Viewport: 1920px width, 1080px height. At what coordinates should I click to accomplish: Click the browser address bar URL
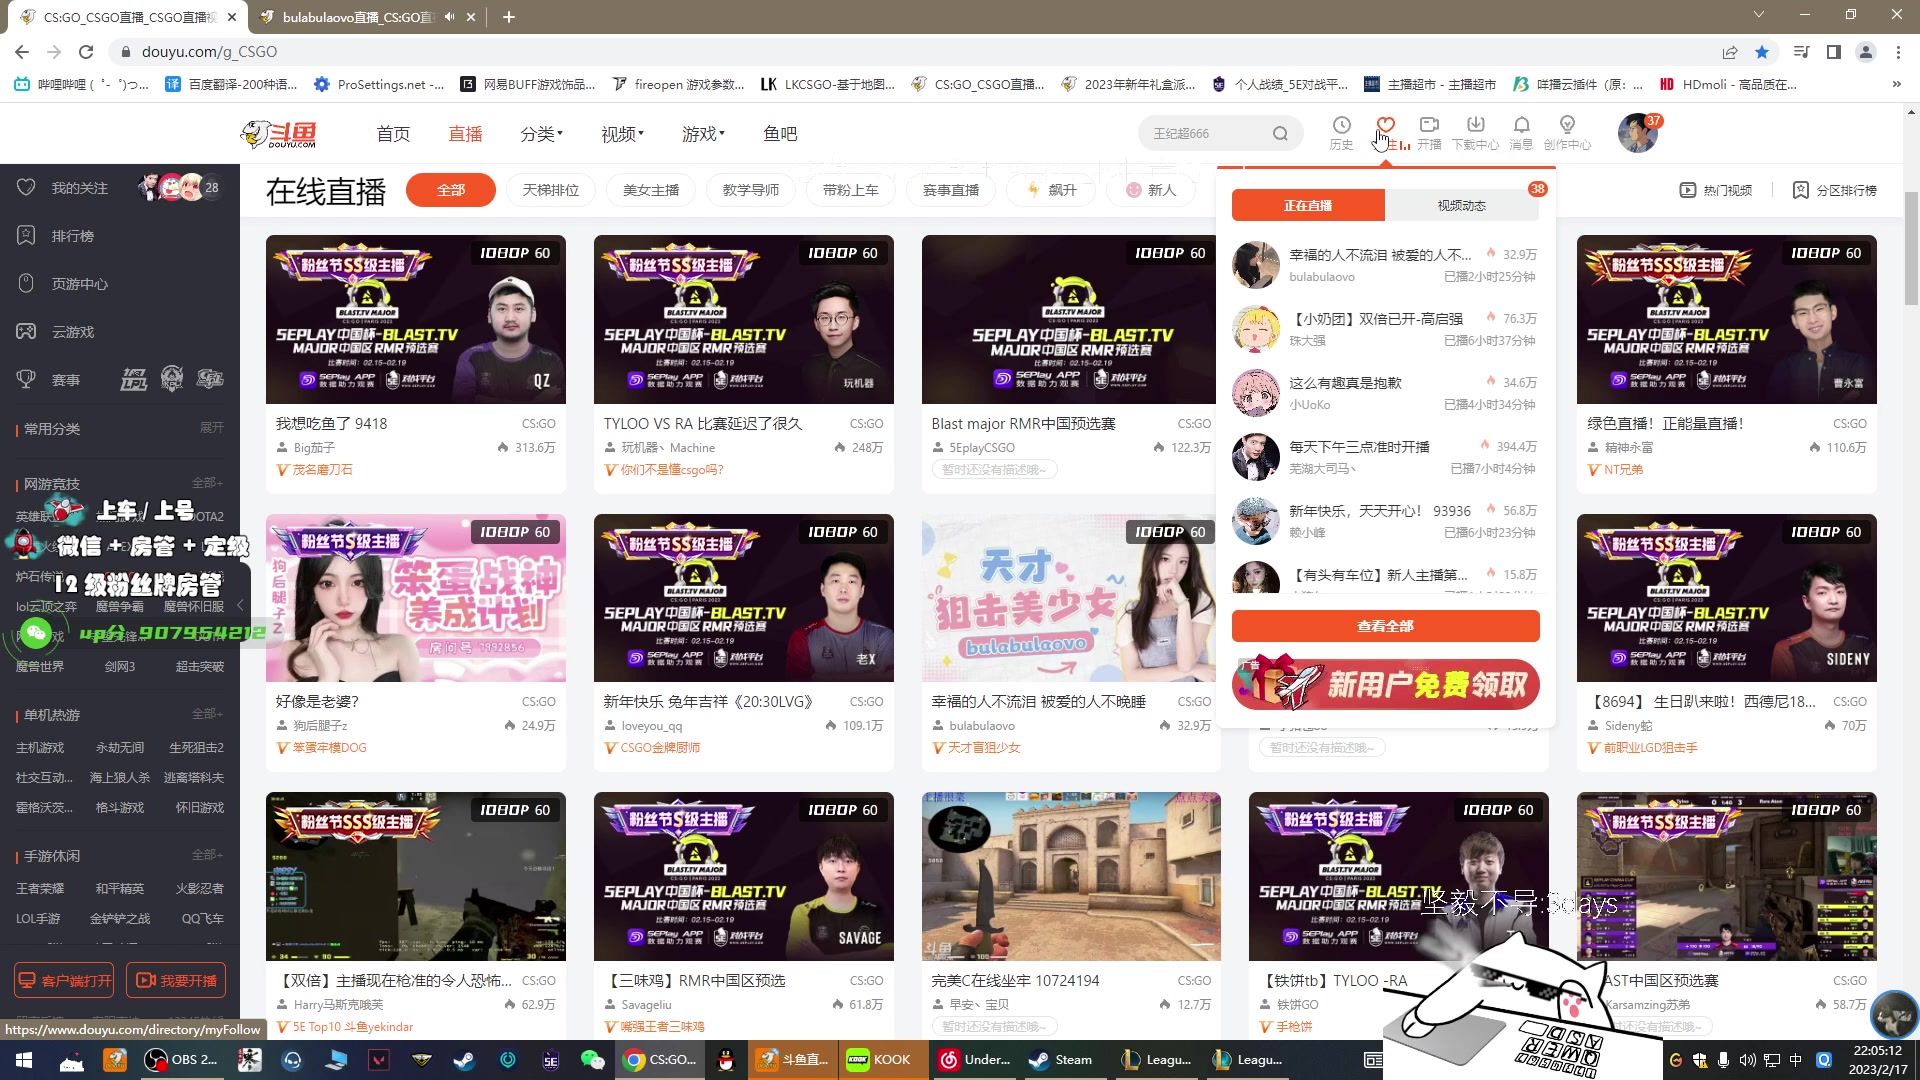pyautogui.click(x=210, y=52)
